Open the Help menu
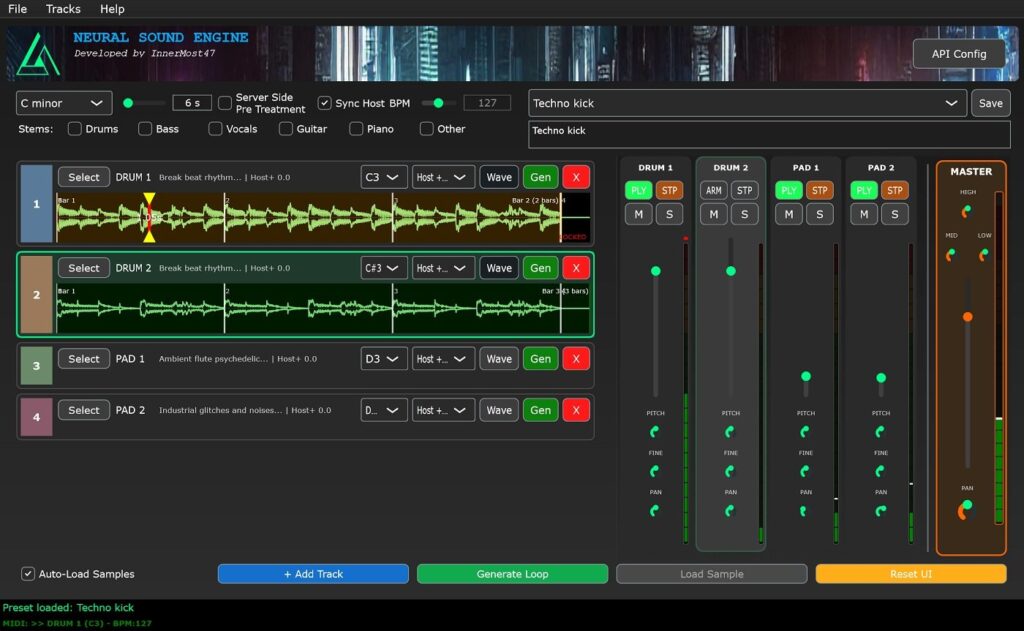Viewport: 1024px width, 631px height. (112, 9)
